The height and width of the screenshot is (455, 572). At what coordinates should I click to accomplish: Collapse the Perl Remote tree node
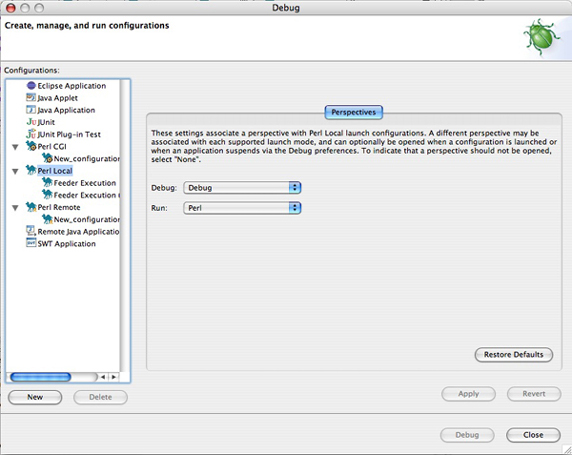15,208
